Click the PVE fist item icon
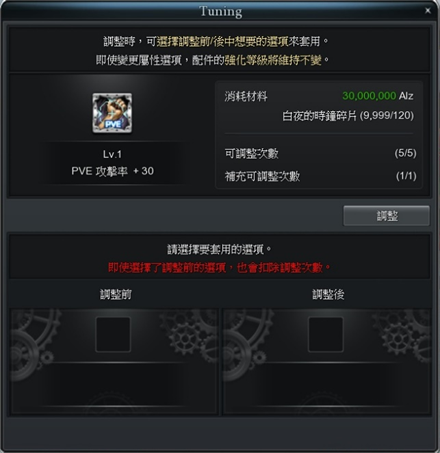This screenshot has height=453, width=440. (112, 113)
